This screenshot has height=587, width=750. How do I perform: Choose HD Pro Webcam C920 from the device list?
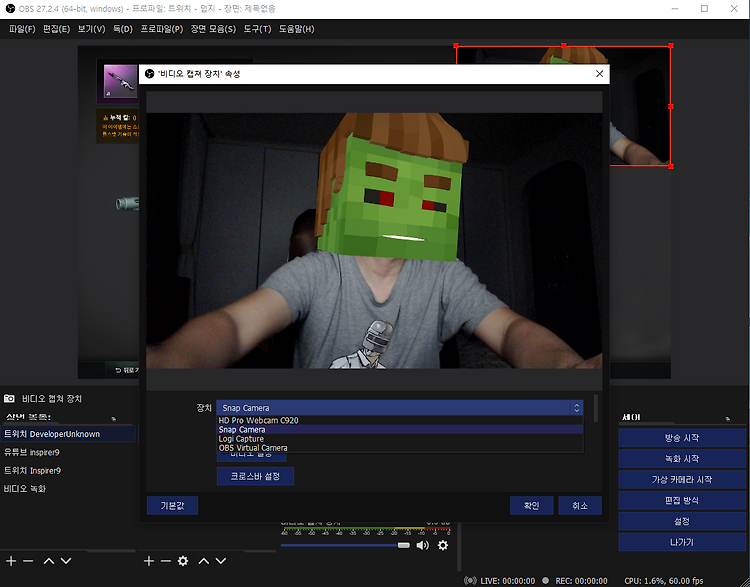click(x=400, y=420)
